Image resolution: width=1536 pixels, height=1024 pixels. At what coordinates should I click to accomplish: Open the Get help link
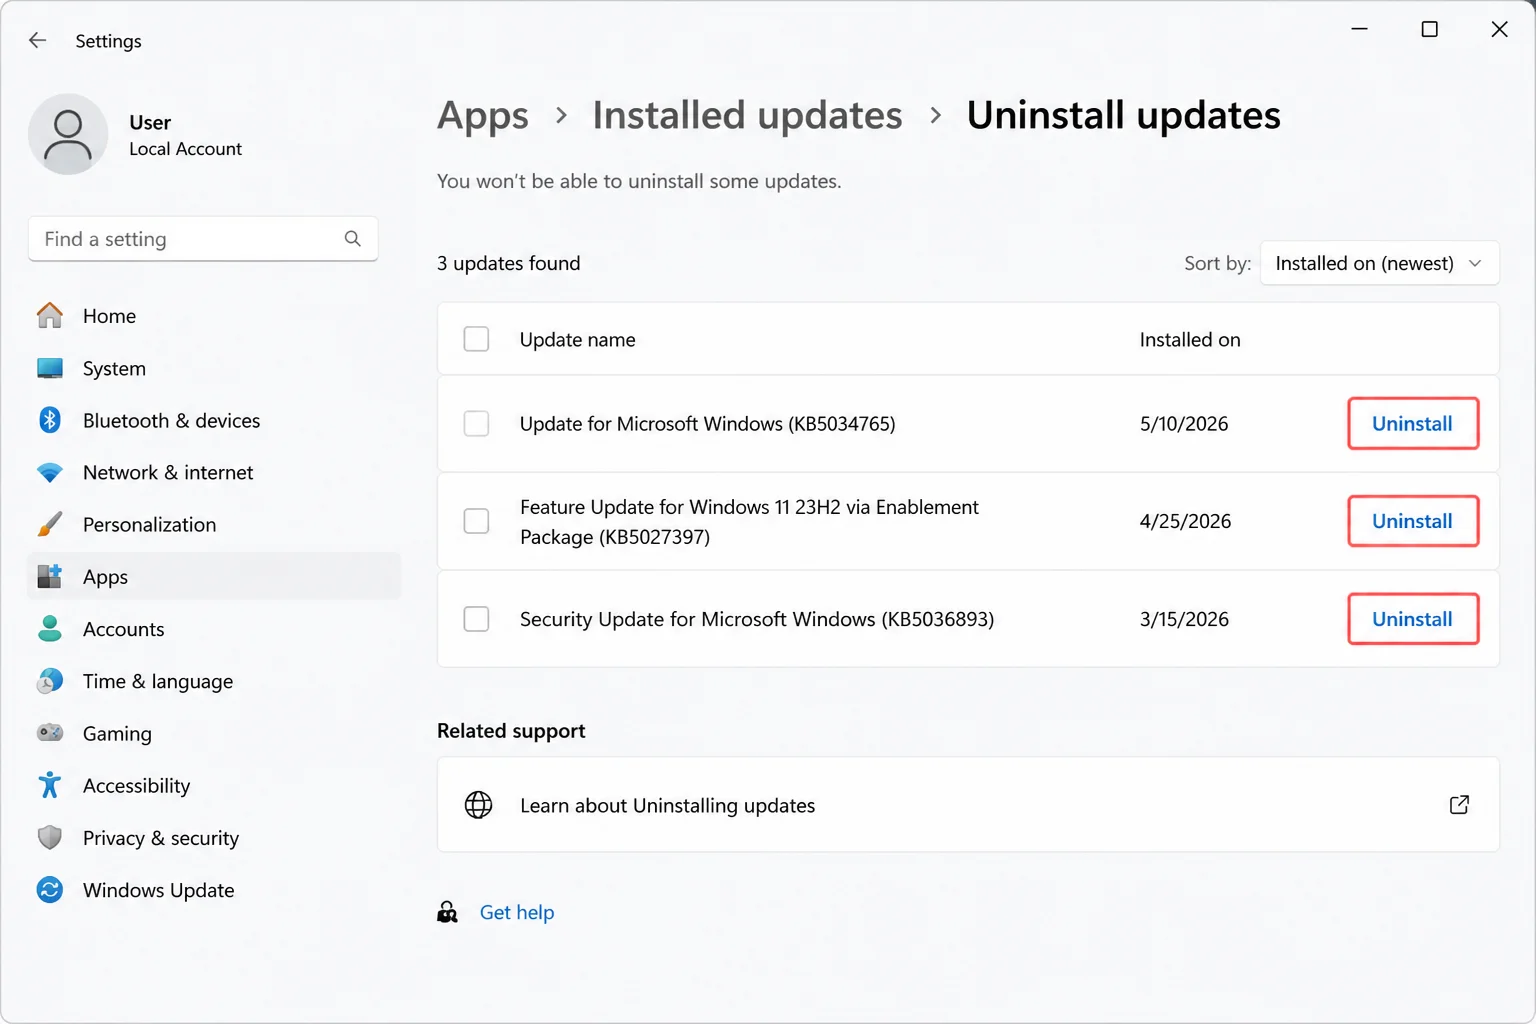(x=516, y=912)
